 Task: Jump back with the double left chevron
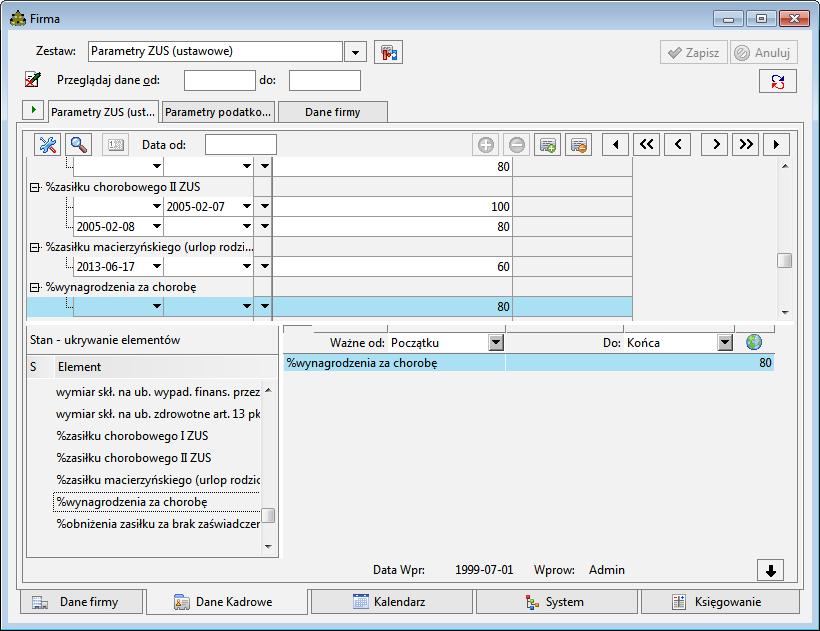click(646, 145)
